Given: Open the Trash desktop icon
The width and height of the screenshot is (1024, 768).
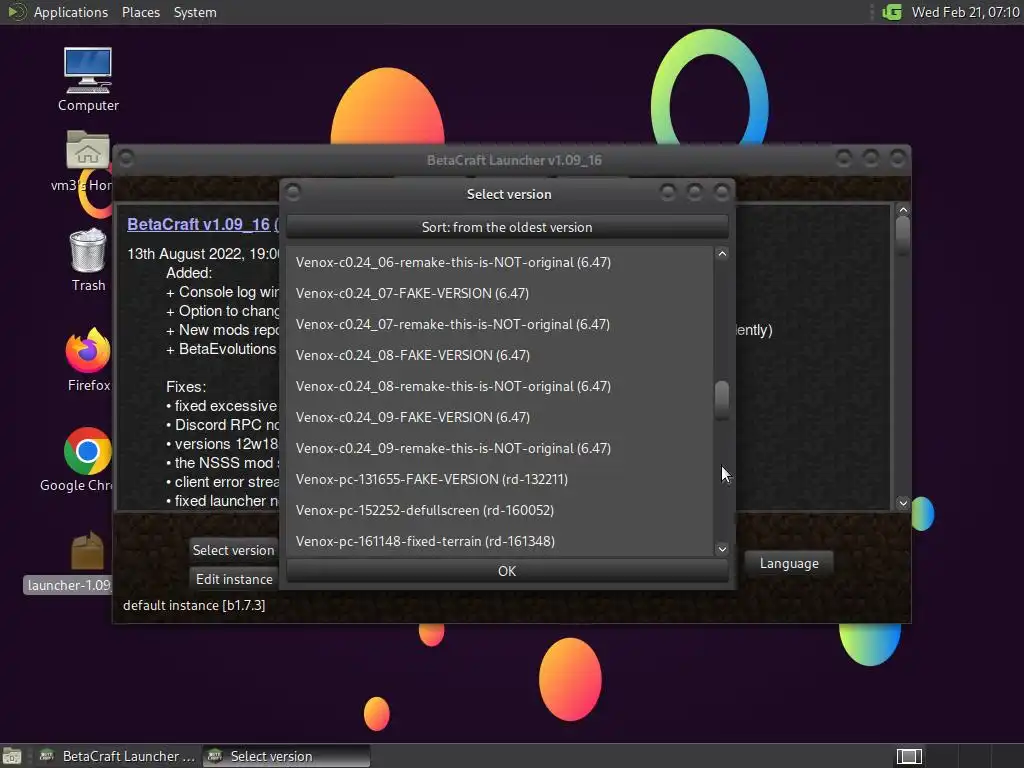Looking at the screenshot, I should [x=88, y=259].
